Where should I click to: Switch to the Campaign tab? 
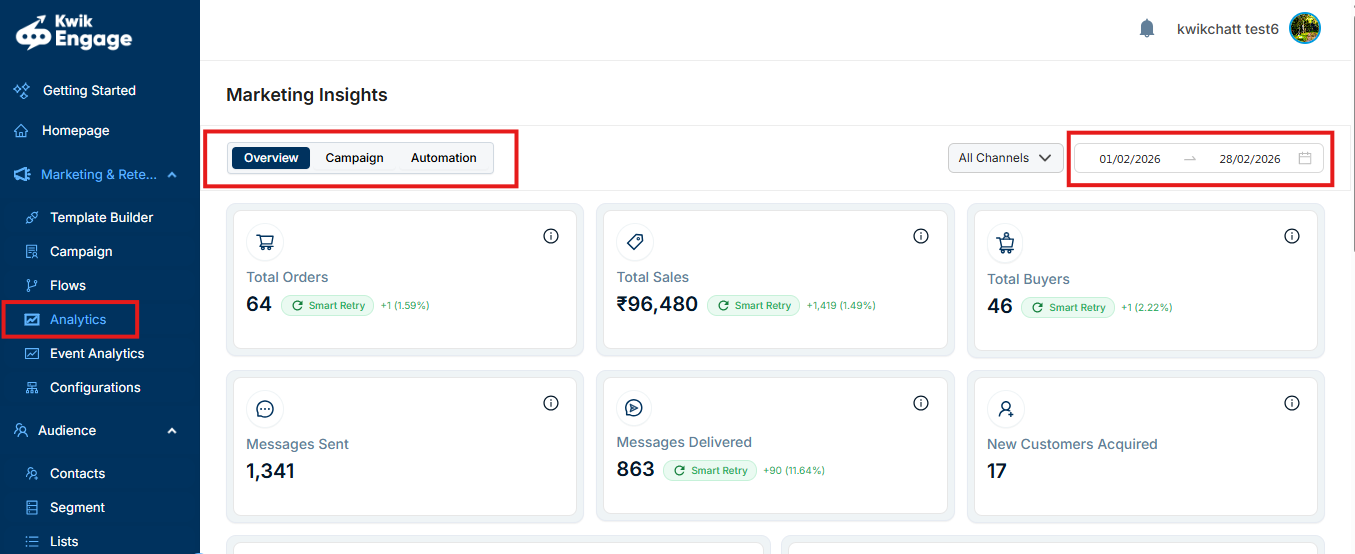[354, 158]
